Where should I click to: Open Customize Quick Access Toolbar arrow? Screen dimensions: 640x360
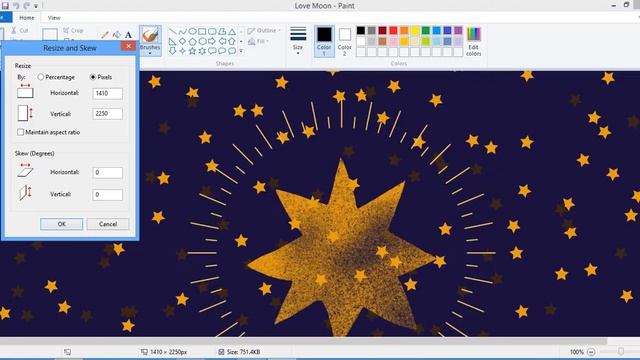36,6
